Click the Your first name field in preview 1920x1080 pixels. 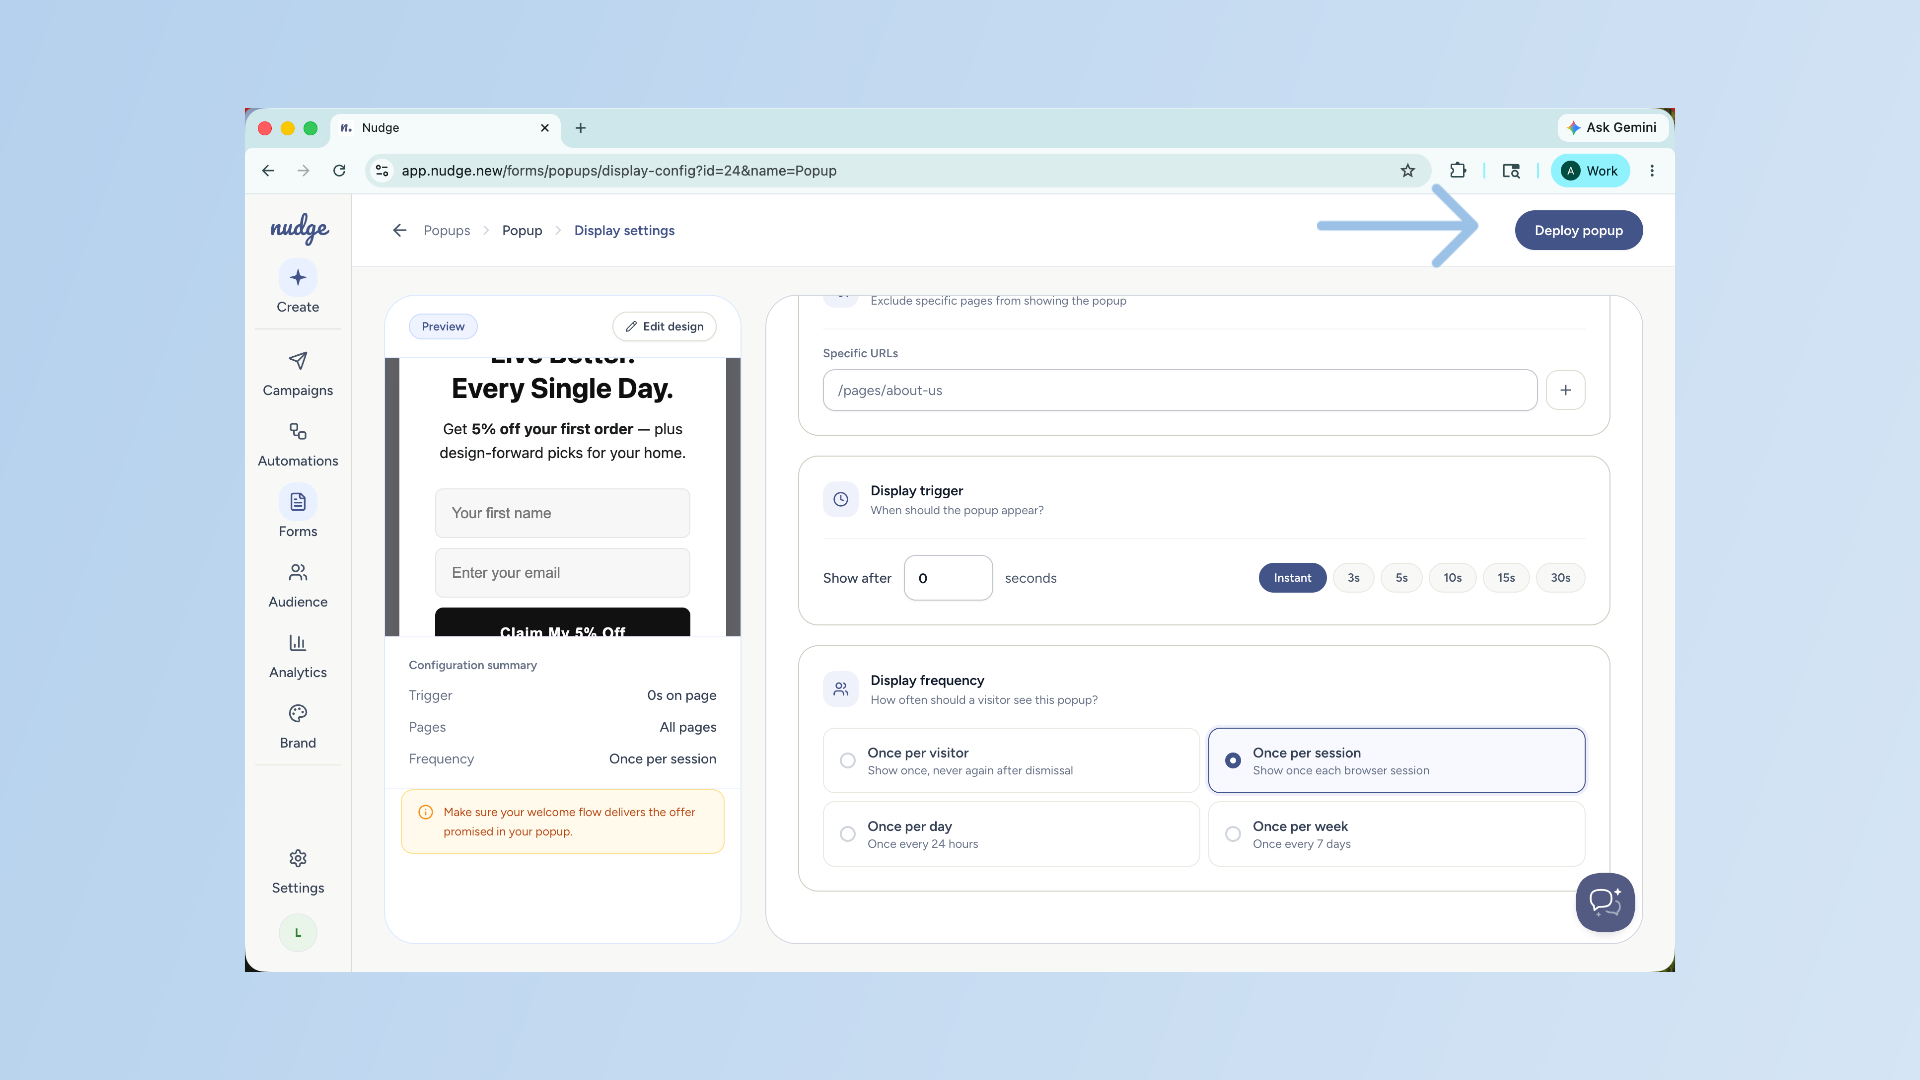coord(563,513)
